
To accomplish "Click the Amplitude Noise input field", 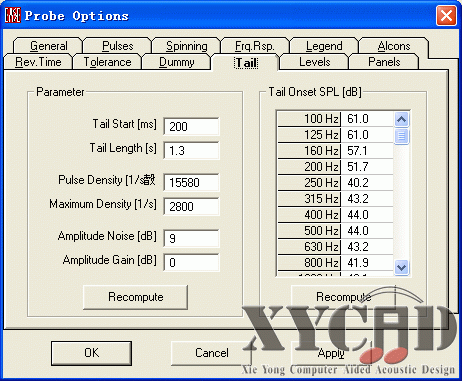I will click(x=191, y=239).
